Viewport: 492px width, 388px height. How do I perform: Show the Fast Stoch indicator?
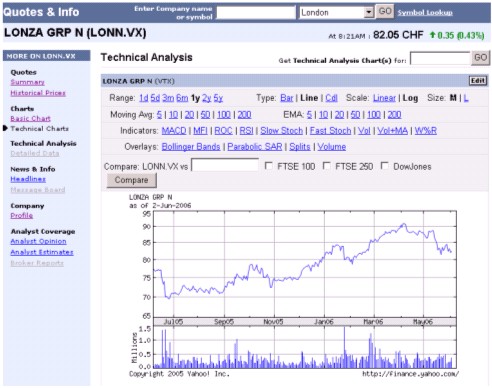(330, 131)
